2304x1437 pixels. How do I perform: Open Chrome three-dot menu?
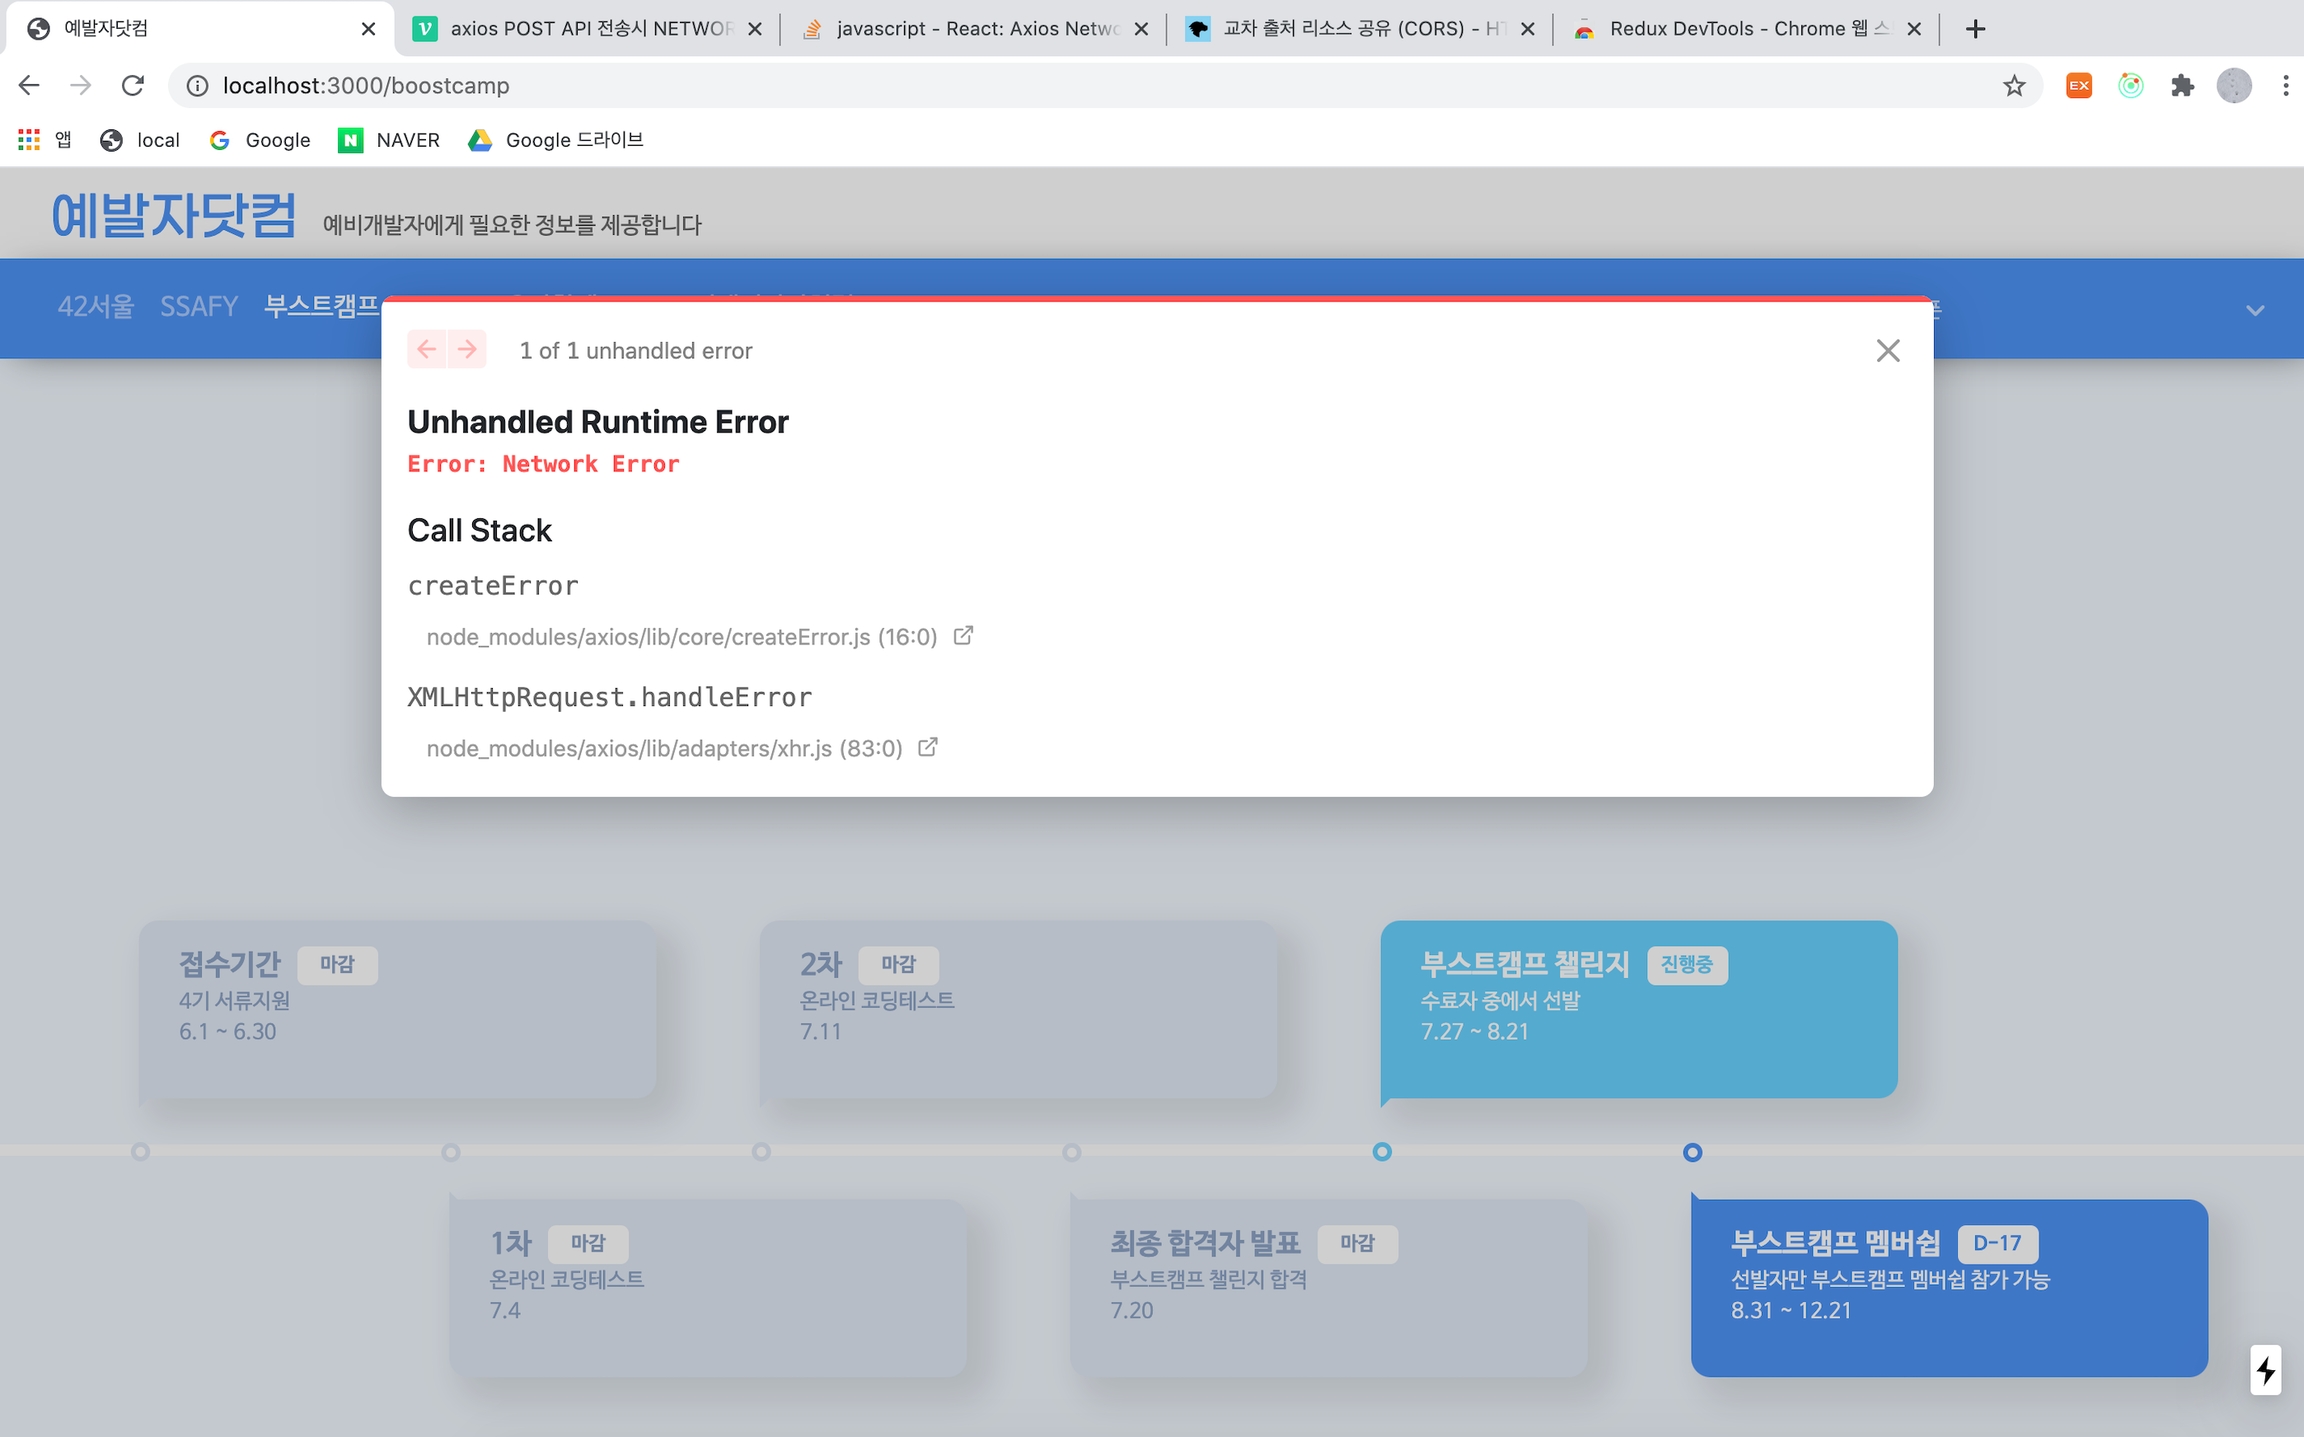(2285, 86)
